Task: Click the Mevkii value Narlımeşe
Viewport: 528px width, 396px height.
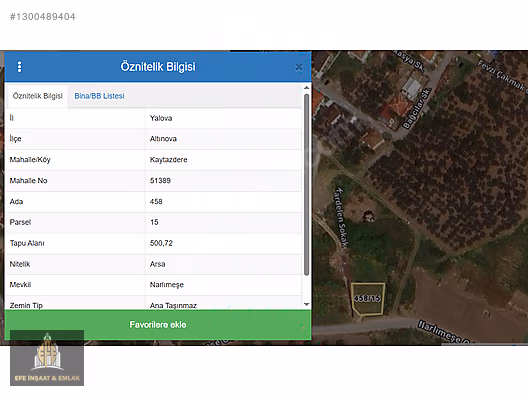Action: pyautogui.click(x=167, y=285)
